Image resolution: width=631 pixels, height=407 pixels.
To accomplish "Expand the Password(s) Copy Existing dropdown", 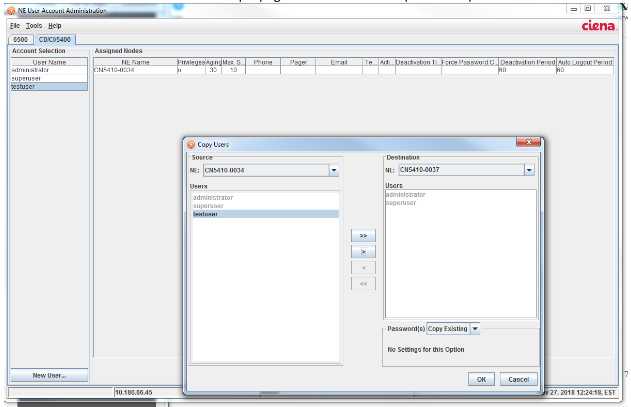I will coord(476,328).
